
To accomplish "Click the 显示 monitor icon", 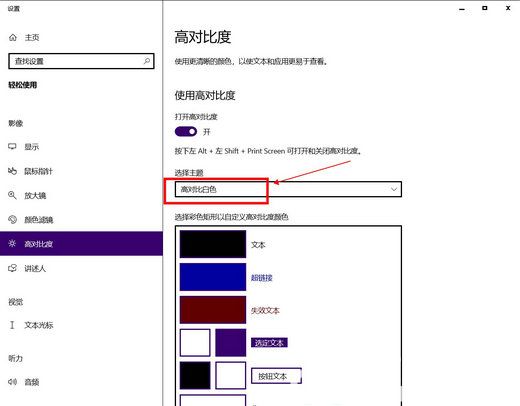I will pyautogui.click(x=12, y=147).
